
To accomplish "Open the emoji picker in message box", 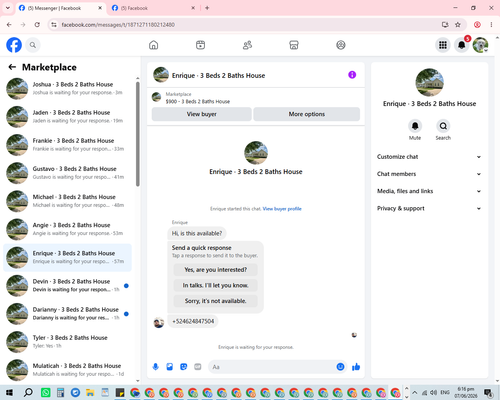I will [340, 367].
